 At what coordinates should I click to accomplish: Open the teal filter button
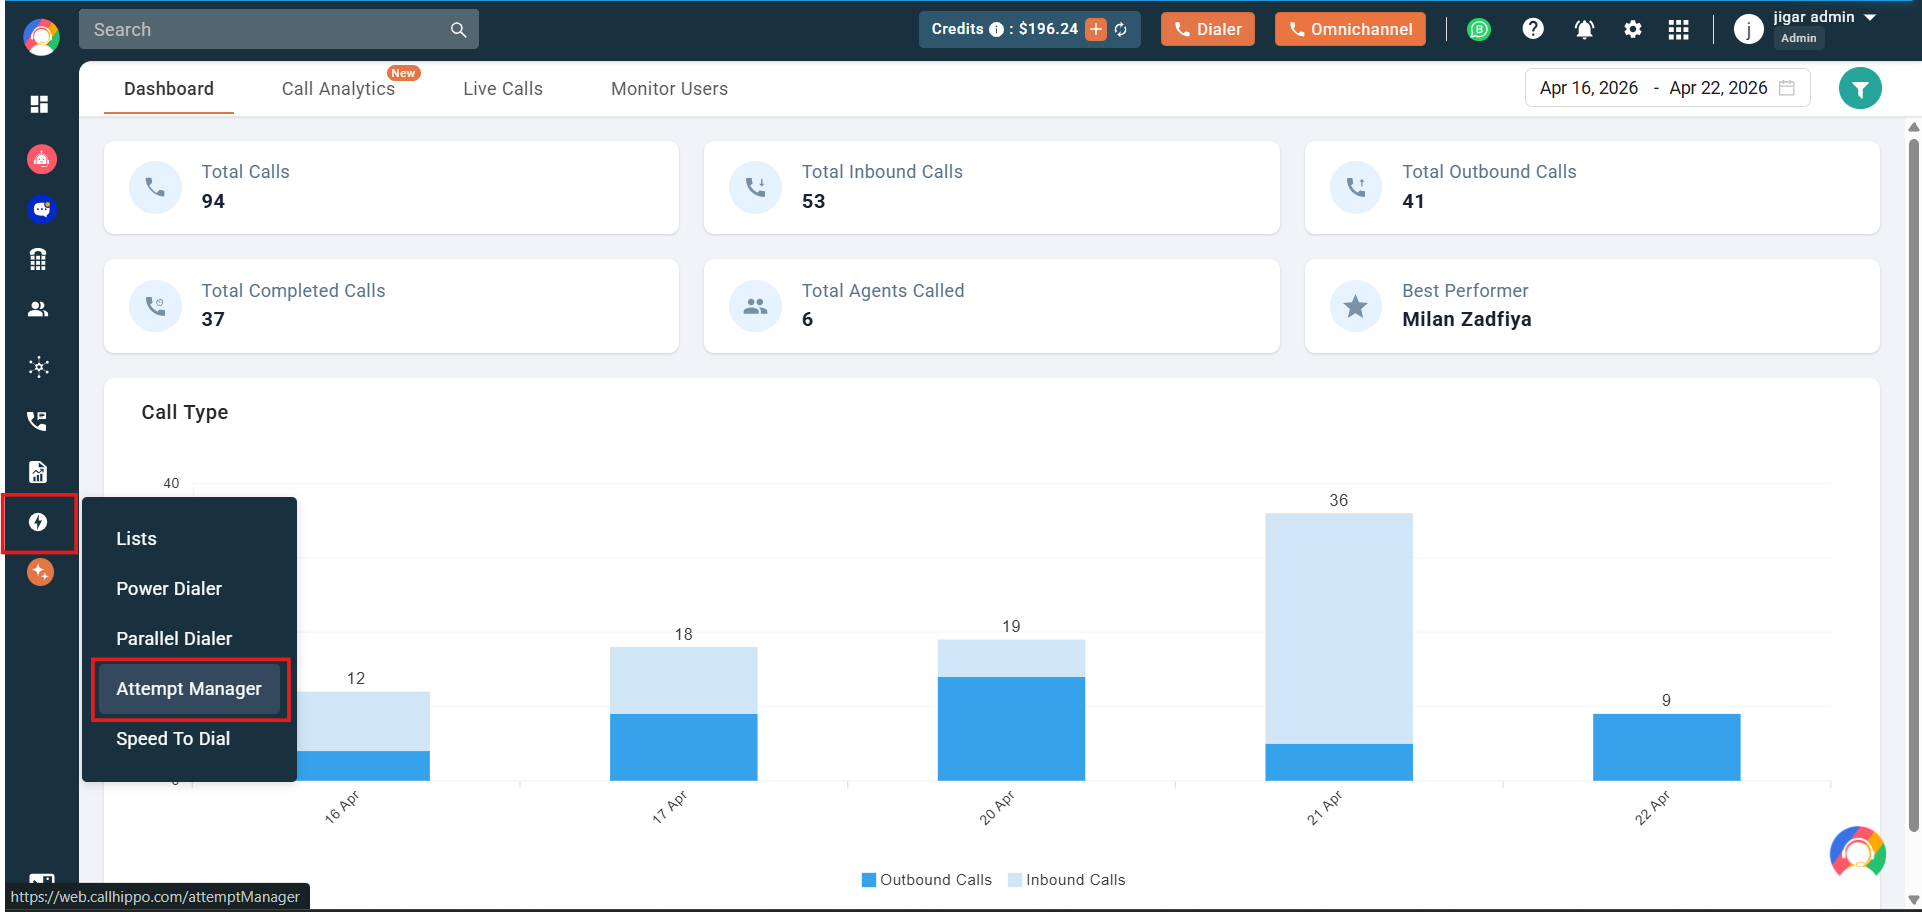click(x=1860, y=89)
